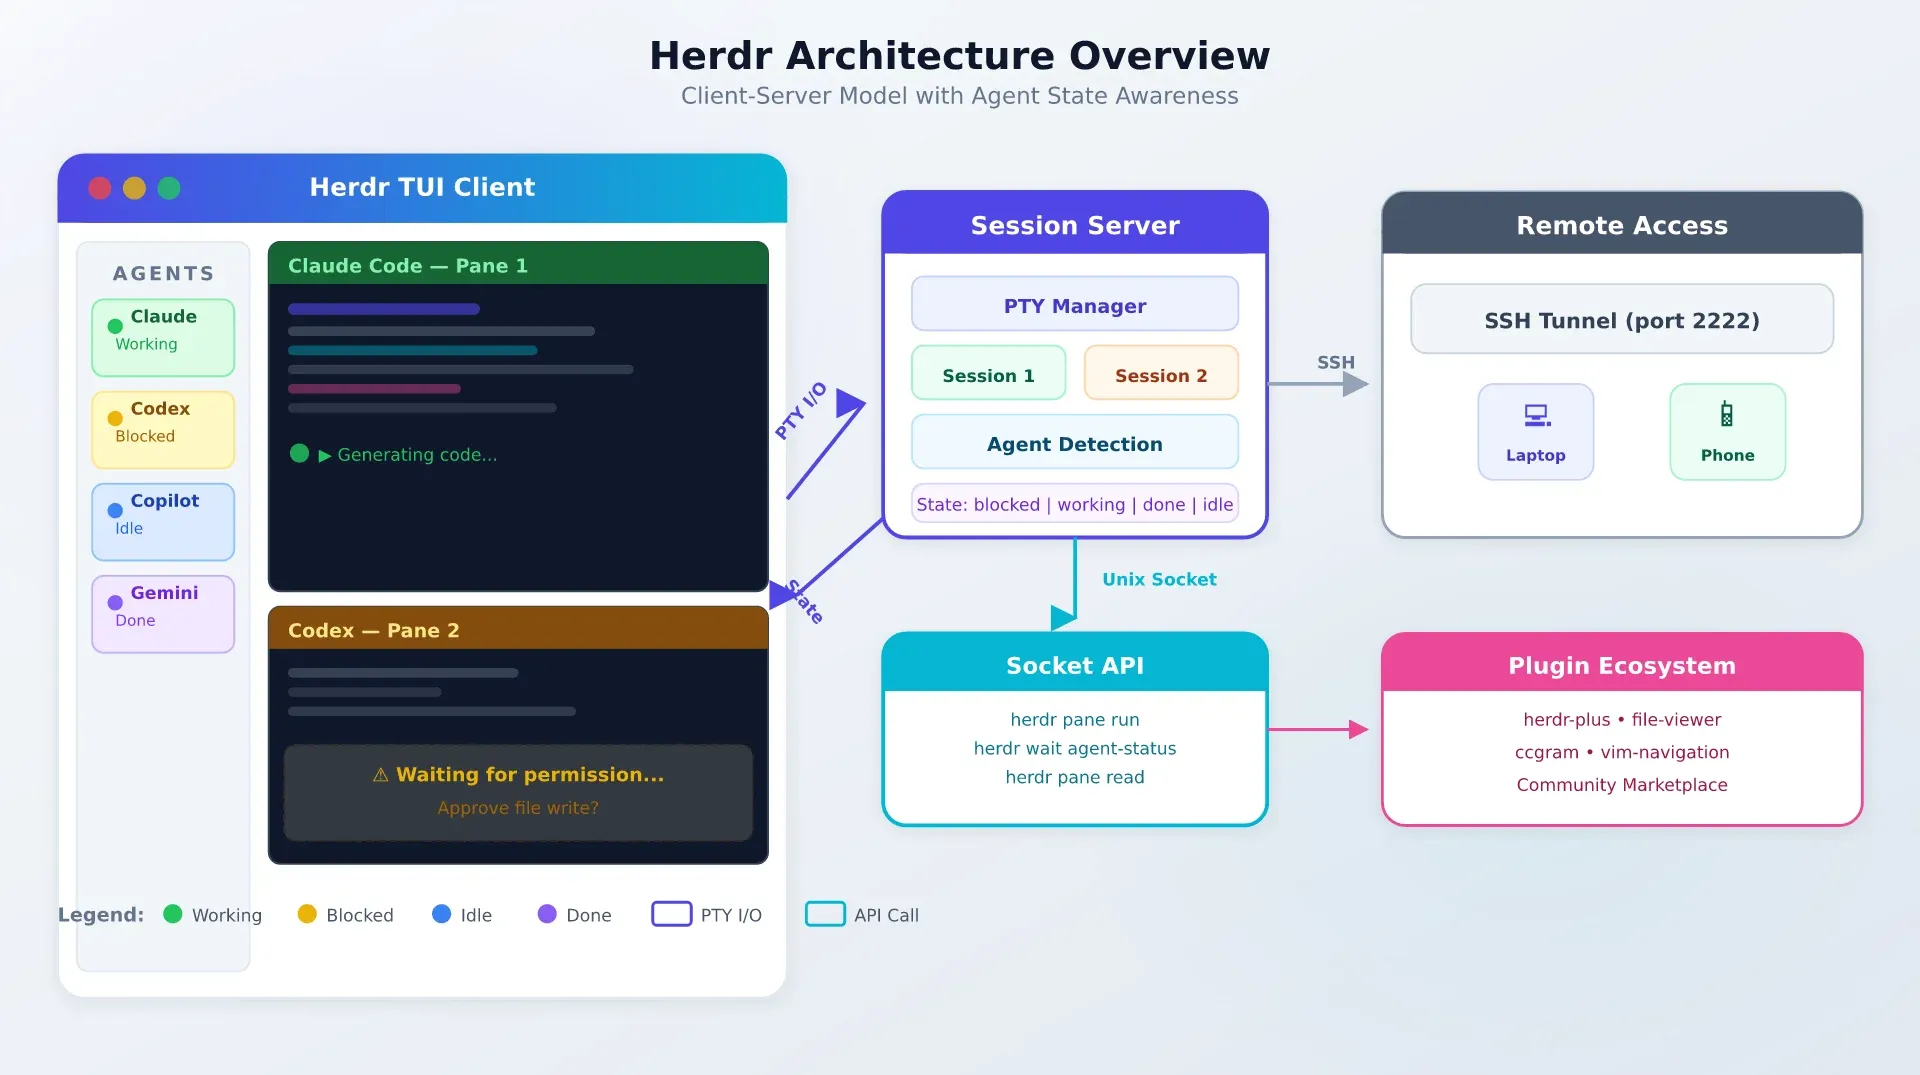The image size is (1920, 1075).
Task: Click the Idle legend blue dot
Action: (x=441, y=914)
